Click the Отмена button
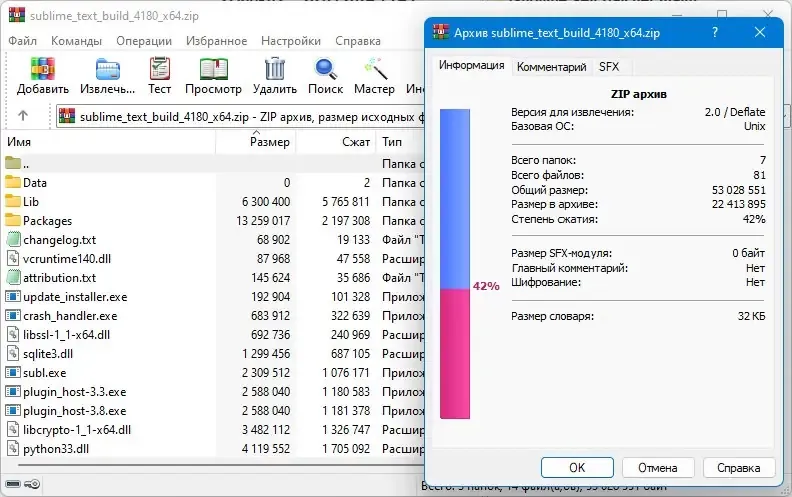The width and height of the screenshot is (792, 497). [658, 468]
